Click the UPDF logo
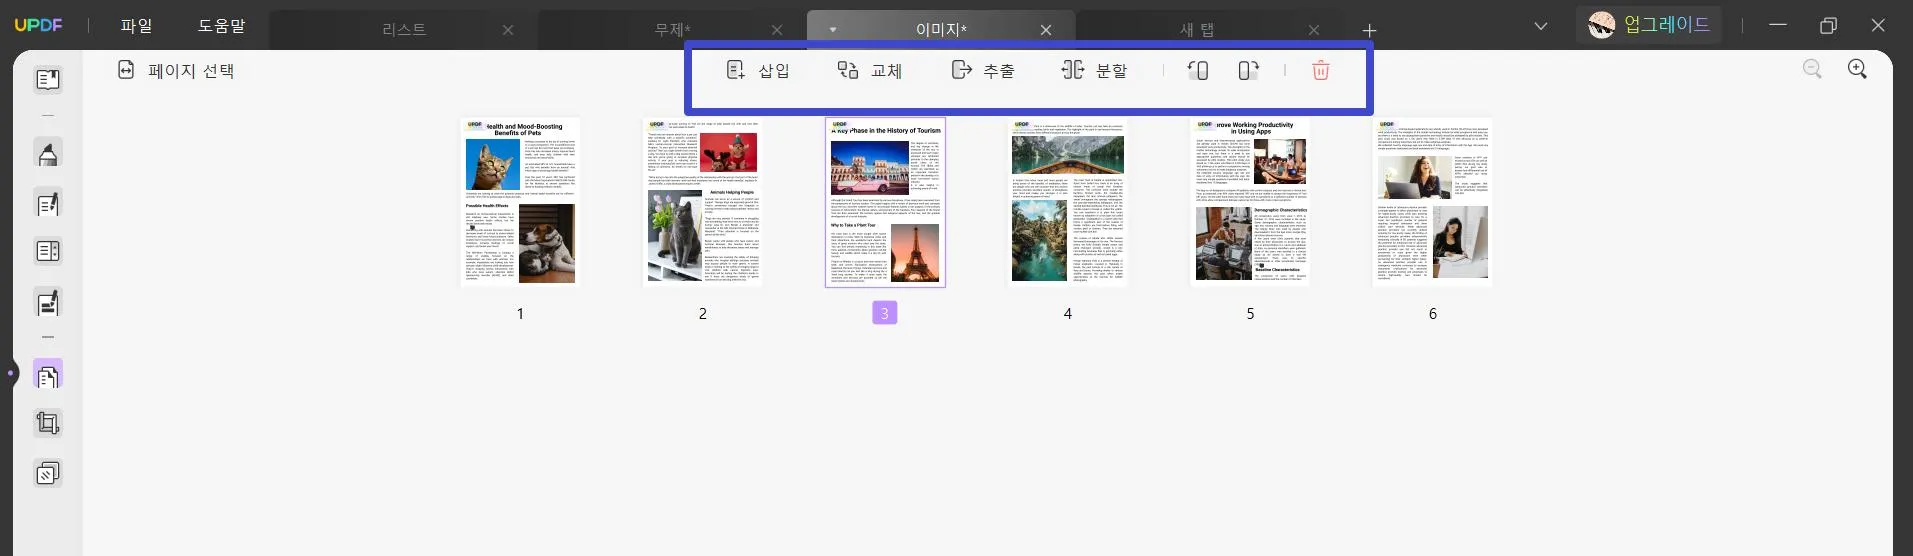 coord(38,25)
